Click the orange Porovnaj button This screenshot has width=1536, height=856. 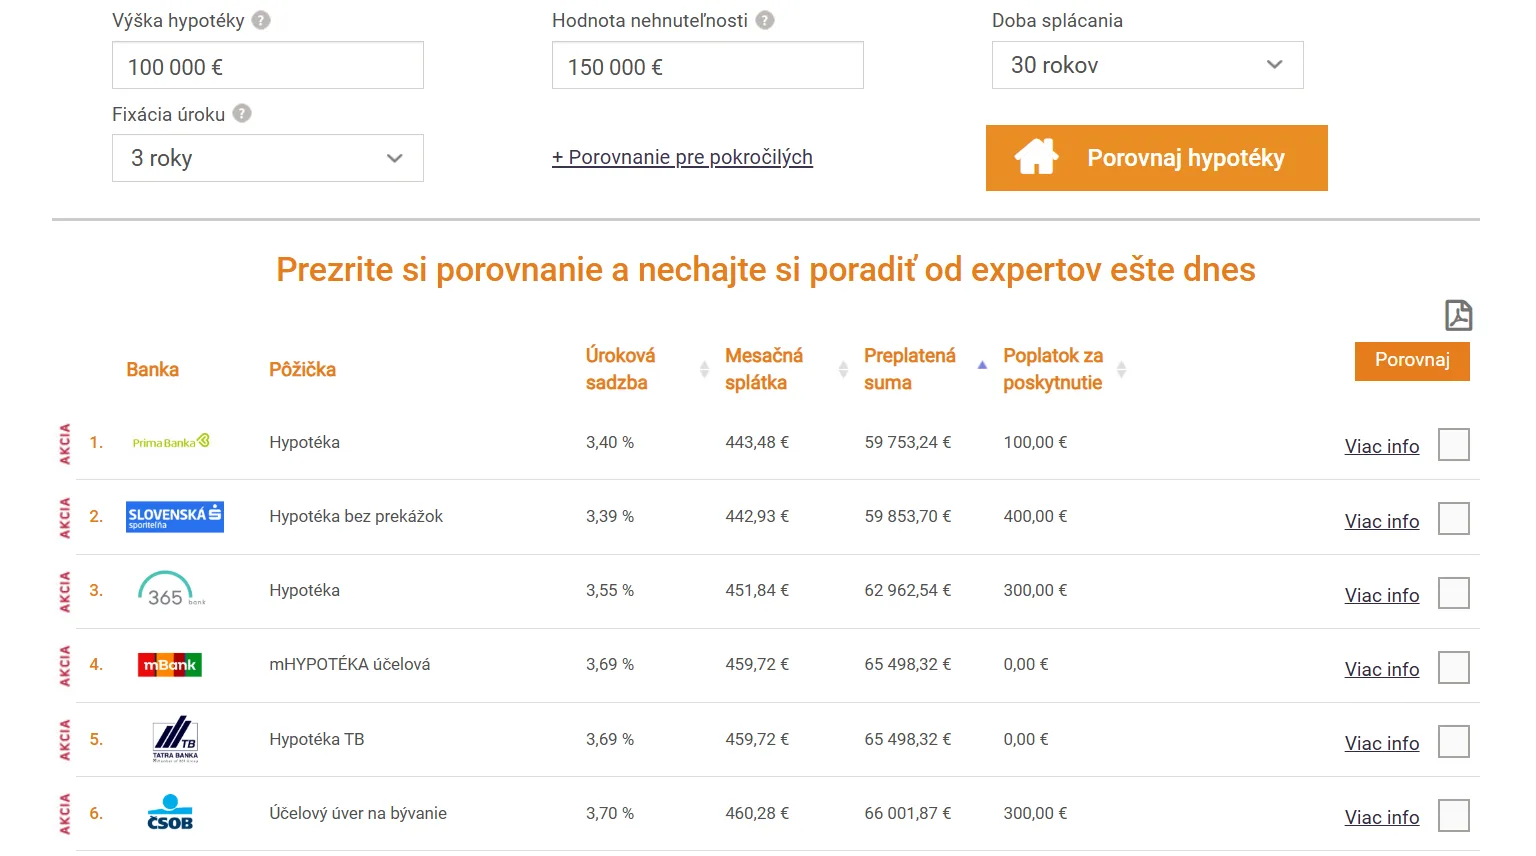point(1412,361)
